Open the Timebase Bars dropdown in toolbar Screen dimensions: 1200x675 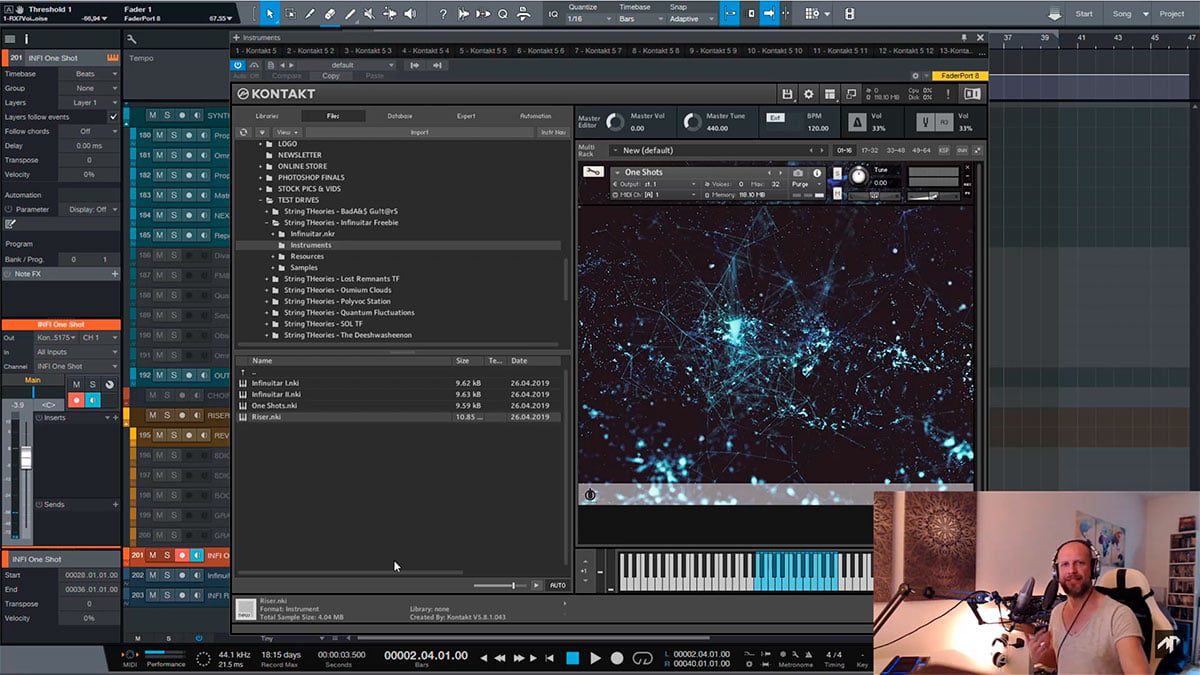(x=639, y=19)
